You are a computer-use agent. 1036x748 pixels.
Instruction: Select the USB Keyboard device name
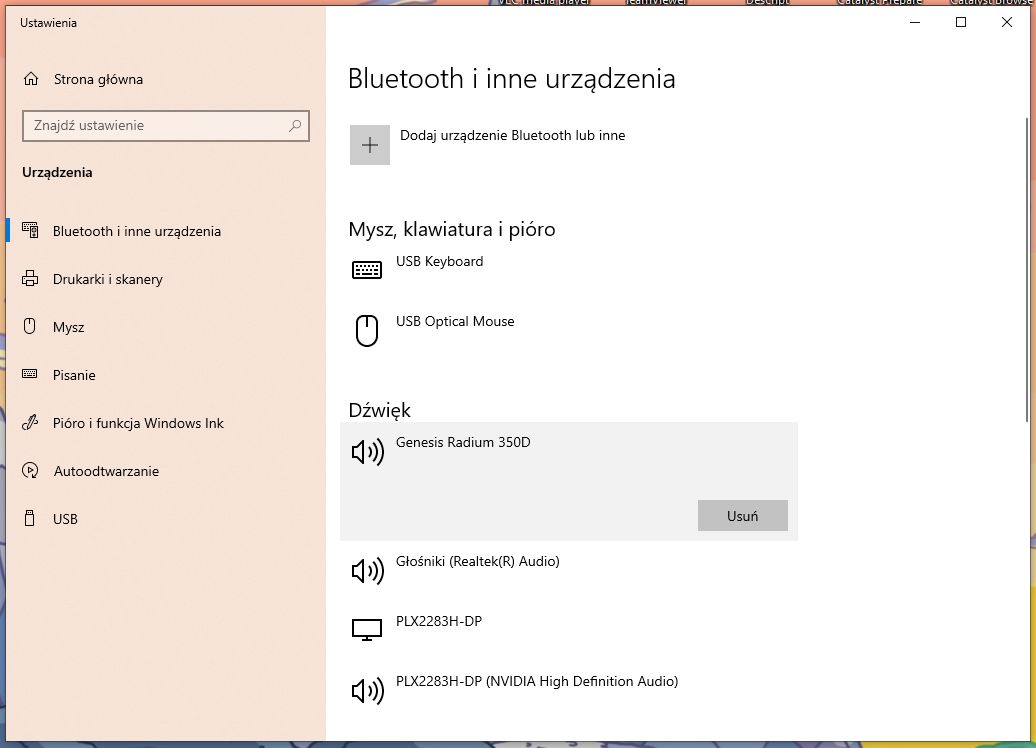coord(439,261)
